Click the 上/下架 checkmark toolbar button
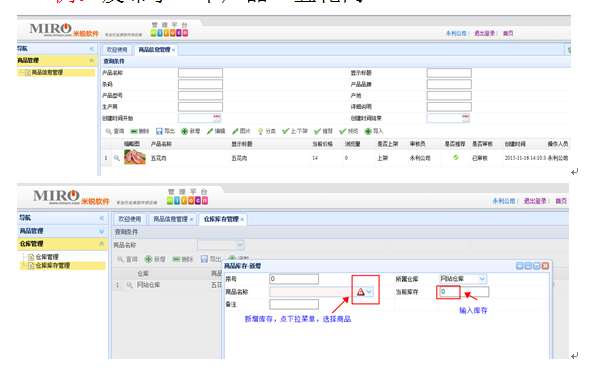 [x=295, y=131]
